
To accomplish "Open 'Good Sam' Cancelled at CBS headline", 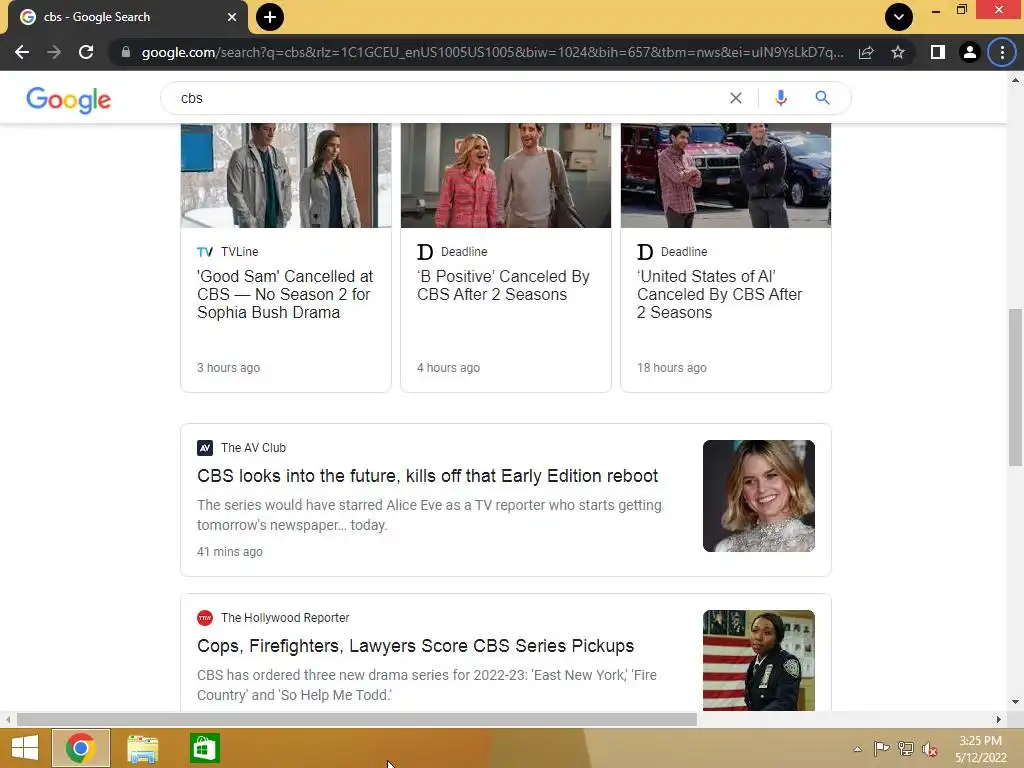I will tap(285, 295).
